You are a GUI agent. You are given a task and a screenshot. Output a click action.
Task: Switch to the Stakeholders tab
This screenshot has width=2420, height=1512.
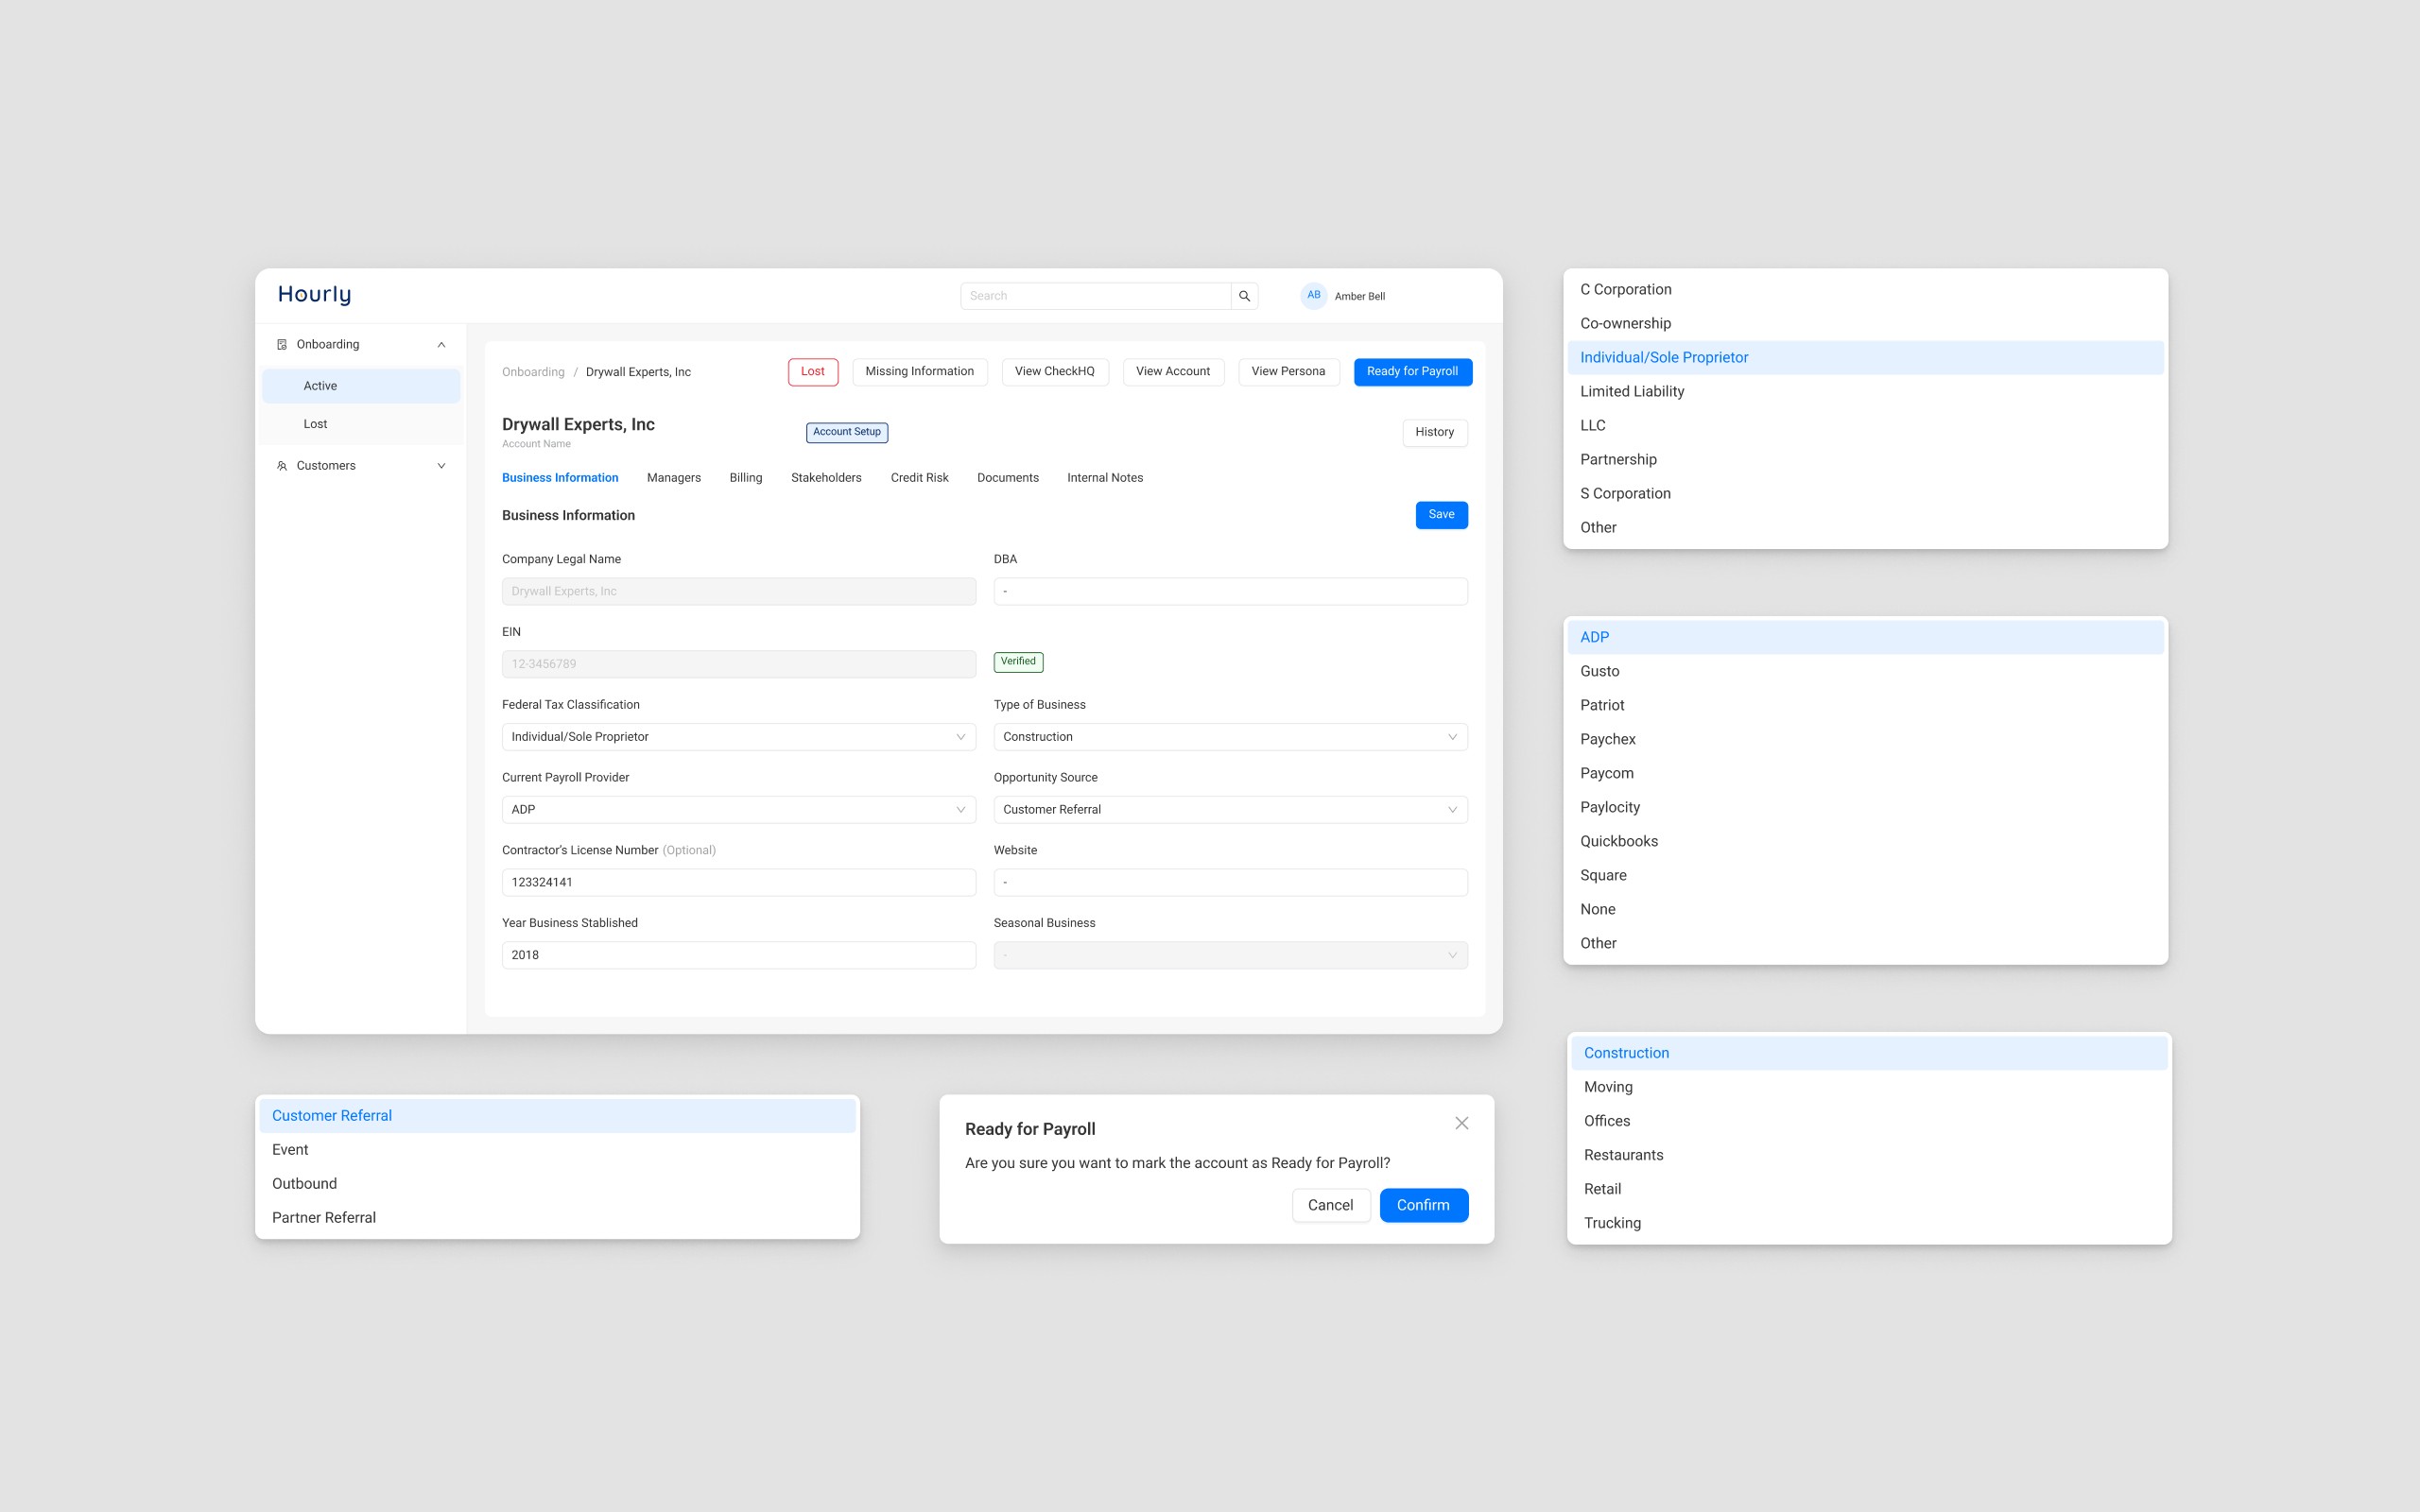[x=826, y=478]
